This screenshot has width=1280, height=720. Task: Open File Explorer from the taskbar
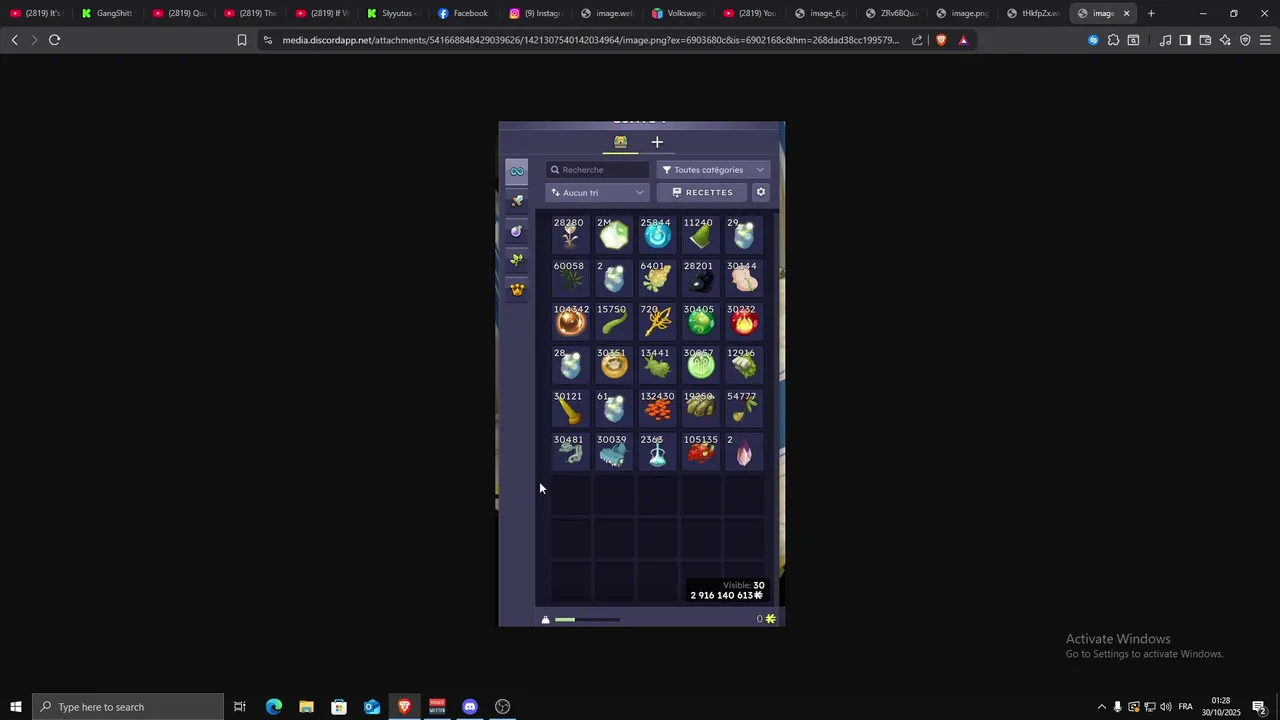pyautogui.click(x=306, y=707)
